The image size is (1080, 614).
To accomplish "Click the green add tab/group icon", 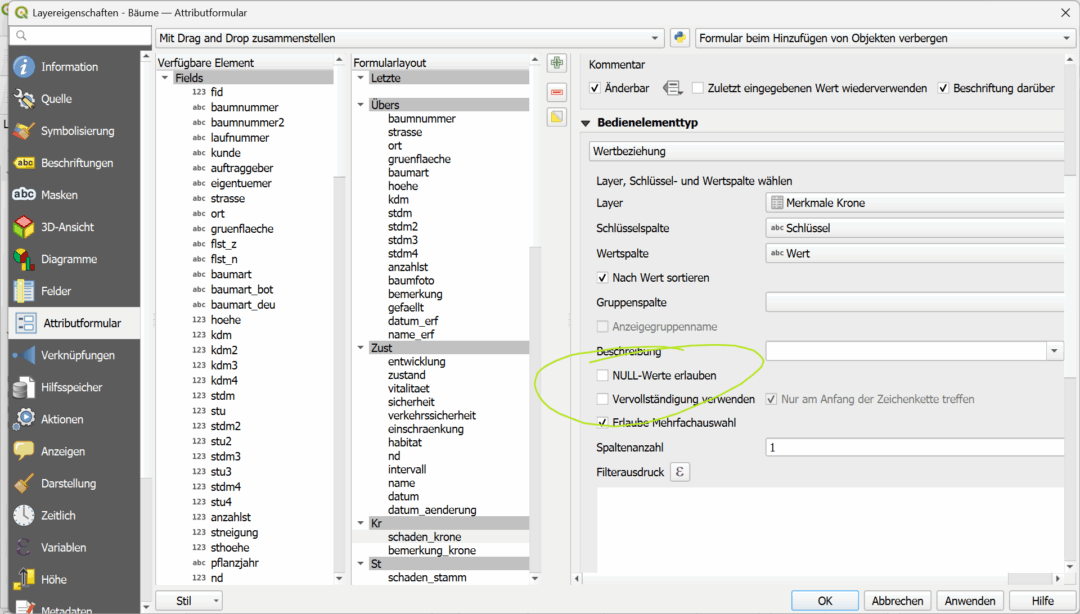I will [557, 64].
